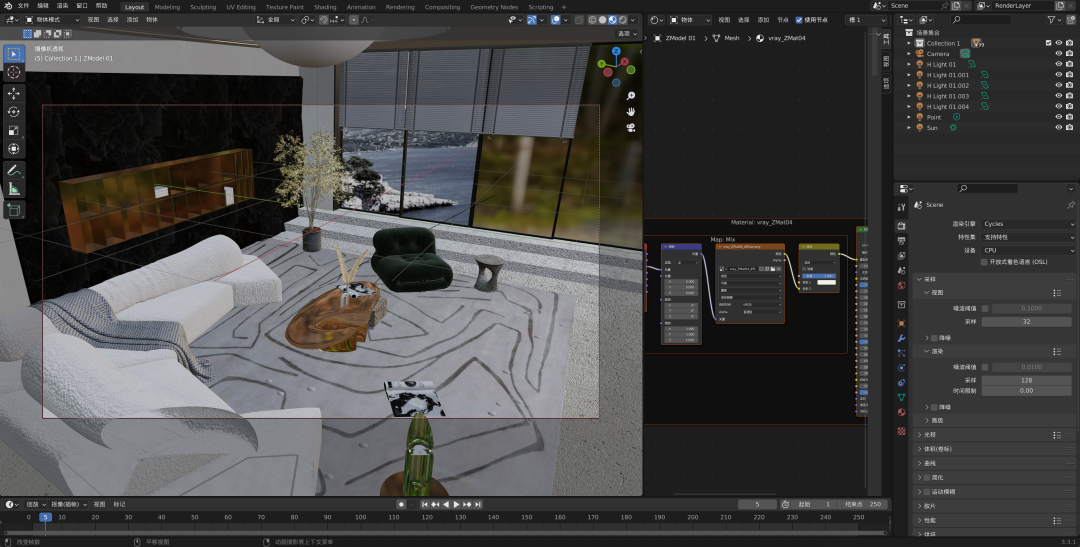Screen dimensions: 1080x547
Task: Open the Particles properties tab icon
Action: [x=902, y=353]
